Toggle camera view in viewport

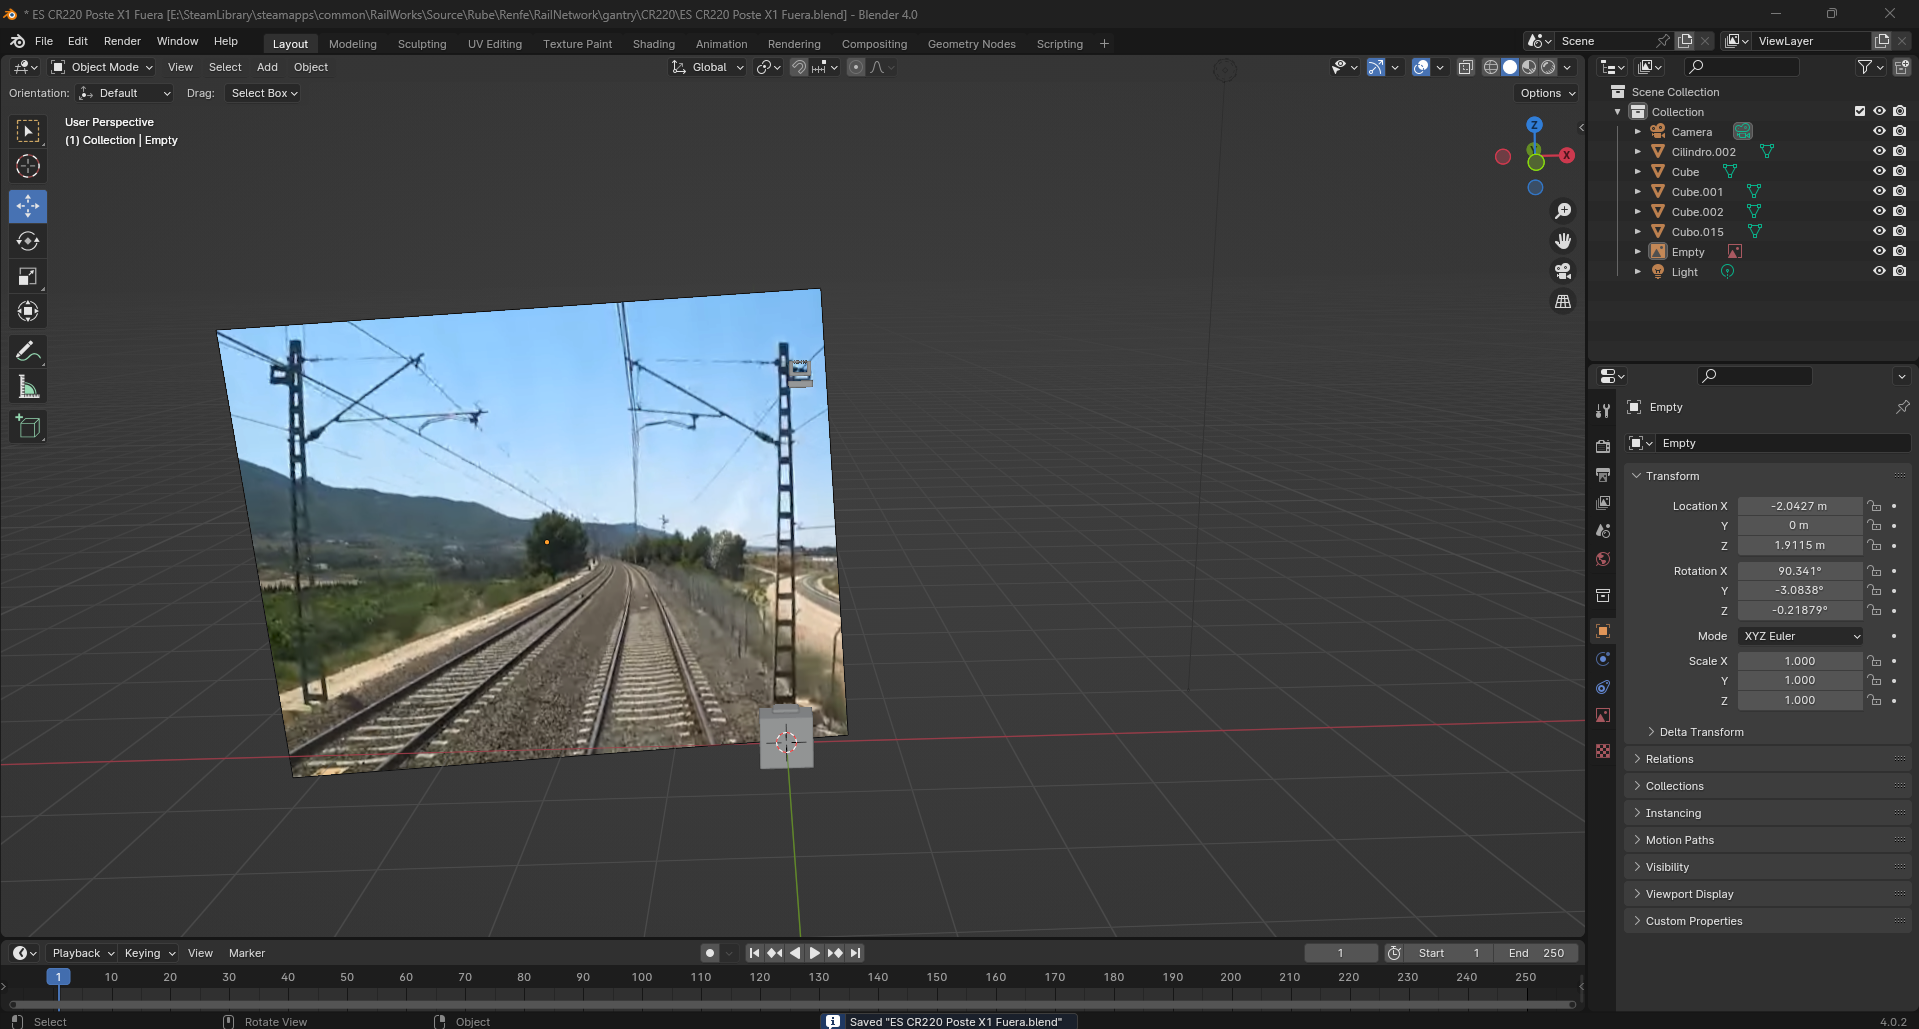[1562, 271]
